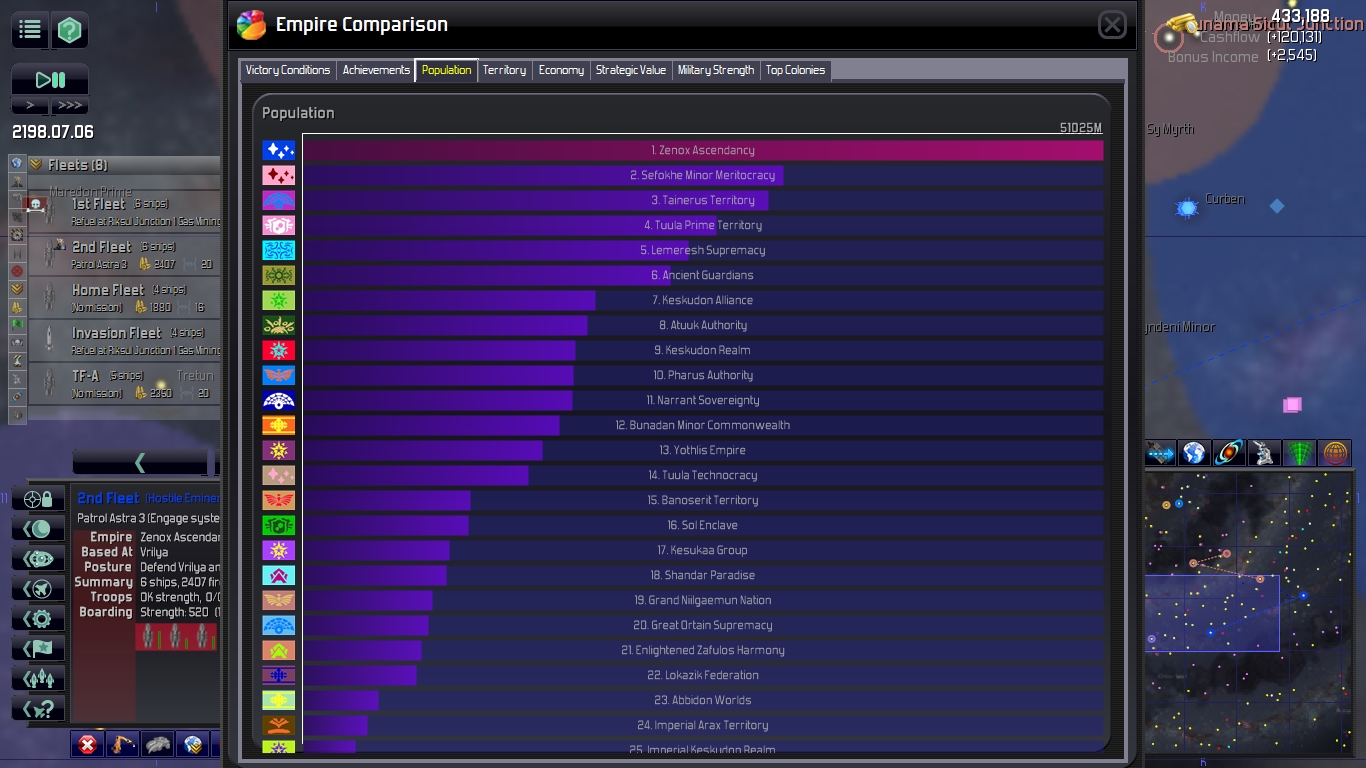Select Invasion Fleet in the fleets list
Screen dimensions: 1366x768
pyautogui.click(x=124, y=341)
